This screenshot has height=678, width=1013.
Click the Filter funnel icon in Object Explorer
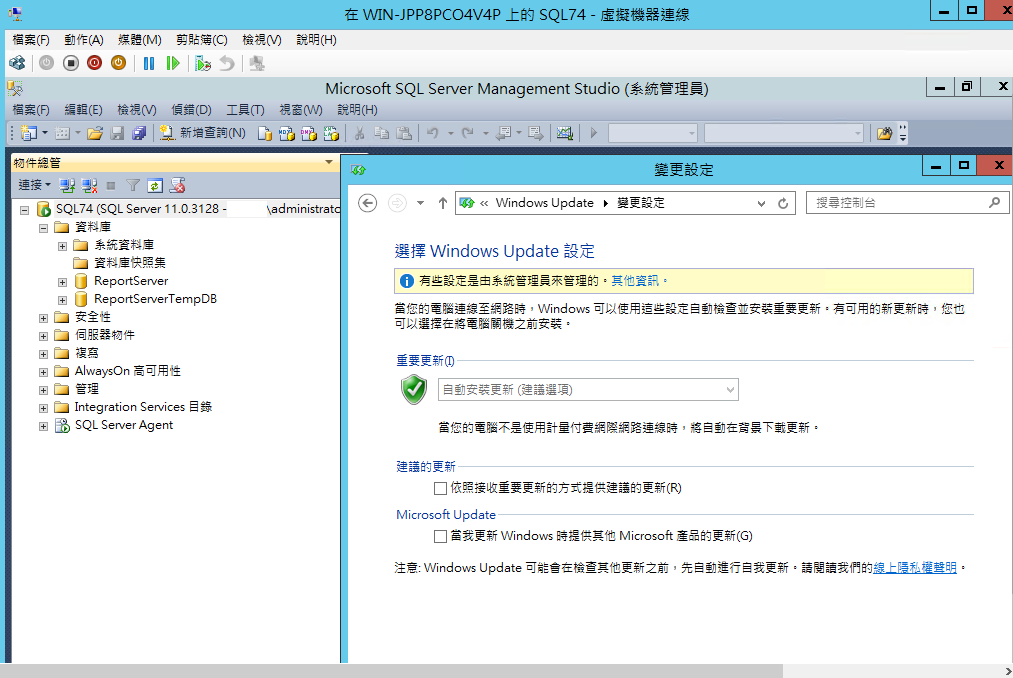(x=132, y=186)
